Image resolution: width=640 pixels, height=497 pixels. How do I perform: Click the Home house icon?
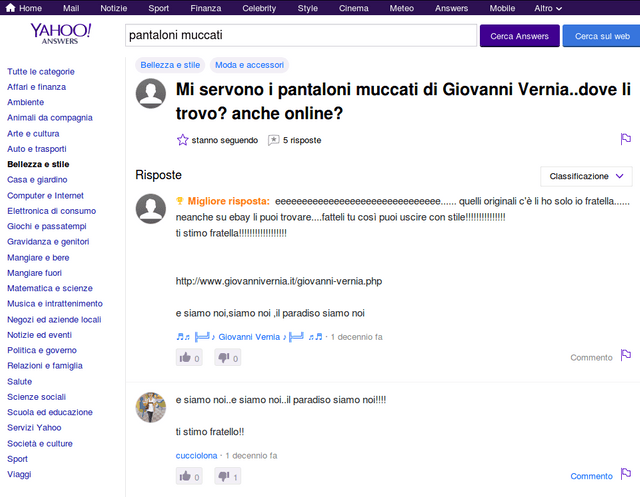click(x=10, y=8)
